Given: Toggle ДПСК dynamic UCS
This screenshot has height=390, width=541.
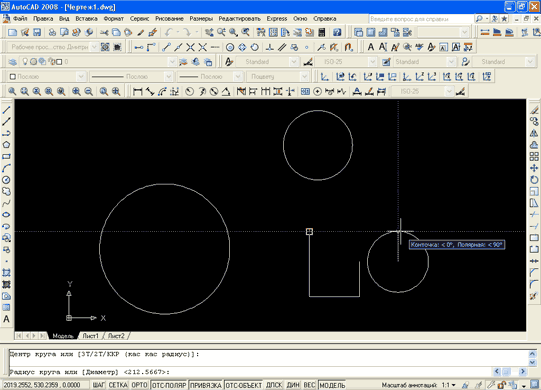Looking at the screenshot, I should tap(274, 385).
